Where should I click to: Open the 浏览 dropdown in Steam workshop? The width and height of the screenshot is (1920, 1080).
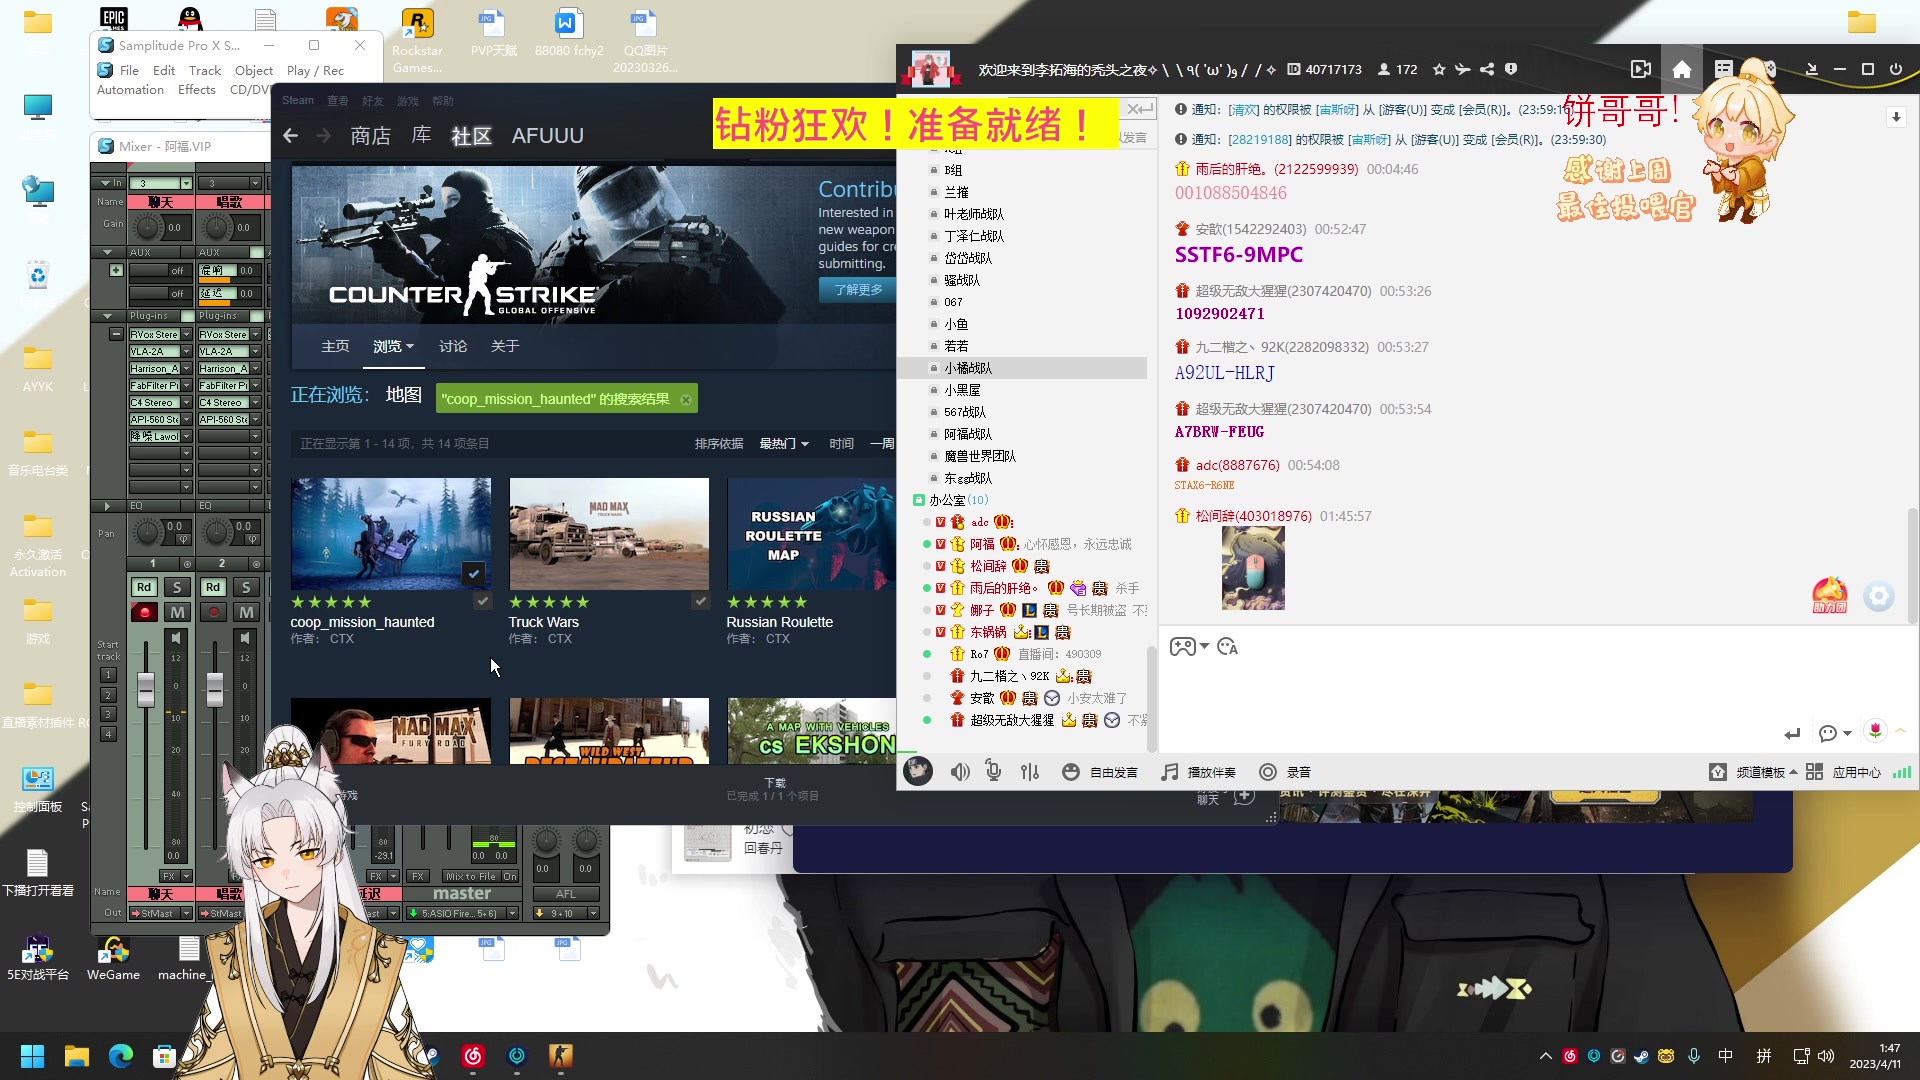click(x=393, y=346)
